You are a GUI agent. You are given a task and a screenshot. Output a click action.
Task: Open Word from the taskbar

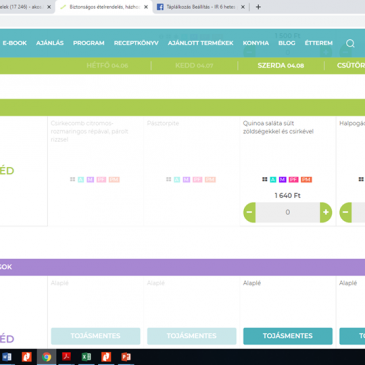coord(7,357)
